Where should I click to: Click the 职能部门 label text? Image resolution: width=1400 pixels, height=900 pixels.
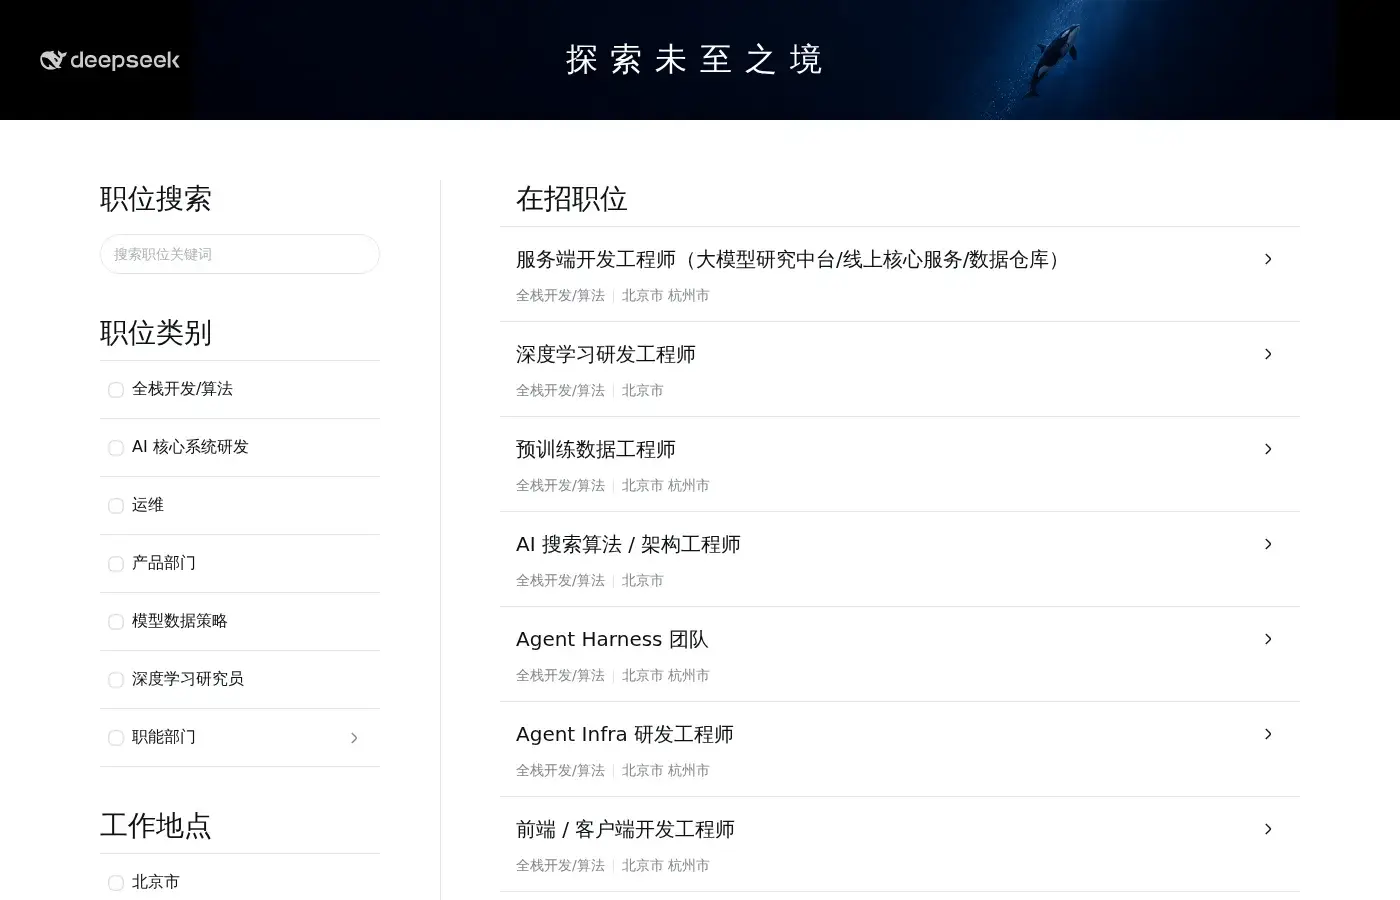click(164, 737)
